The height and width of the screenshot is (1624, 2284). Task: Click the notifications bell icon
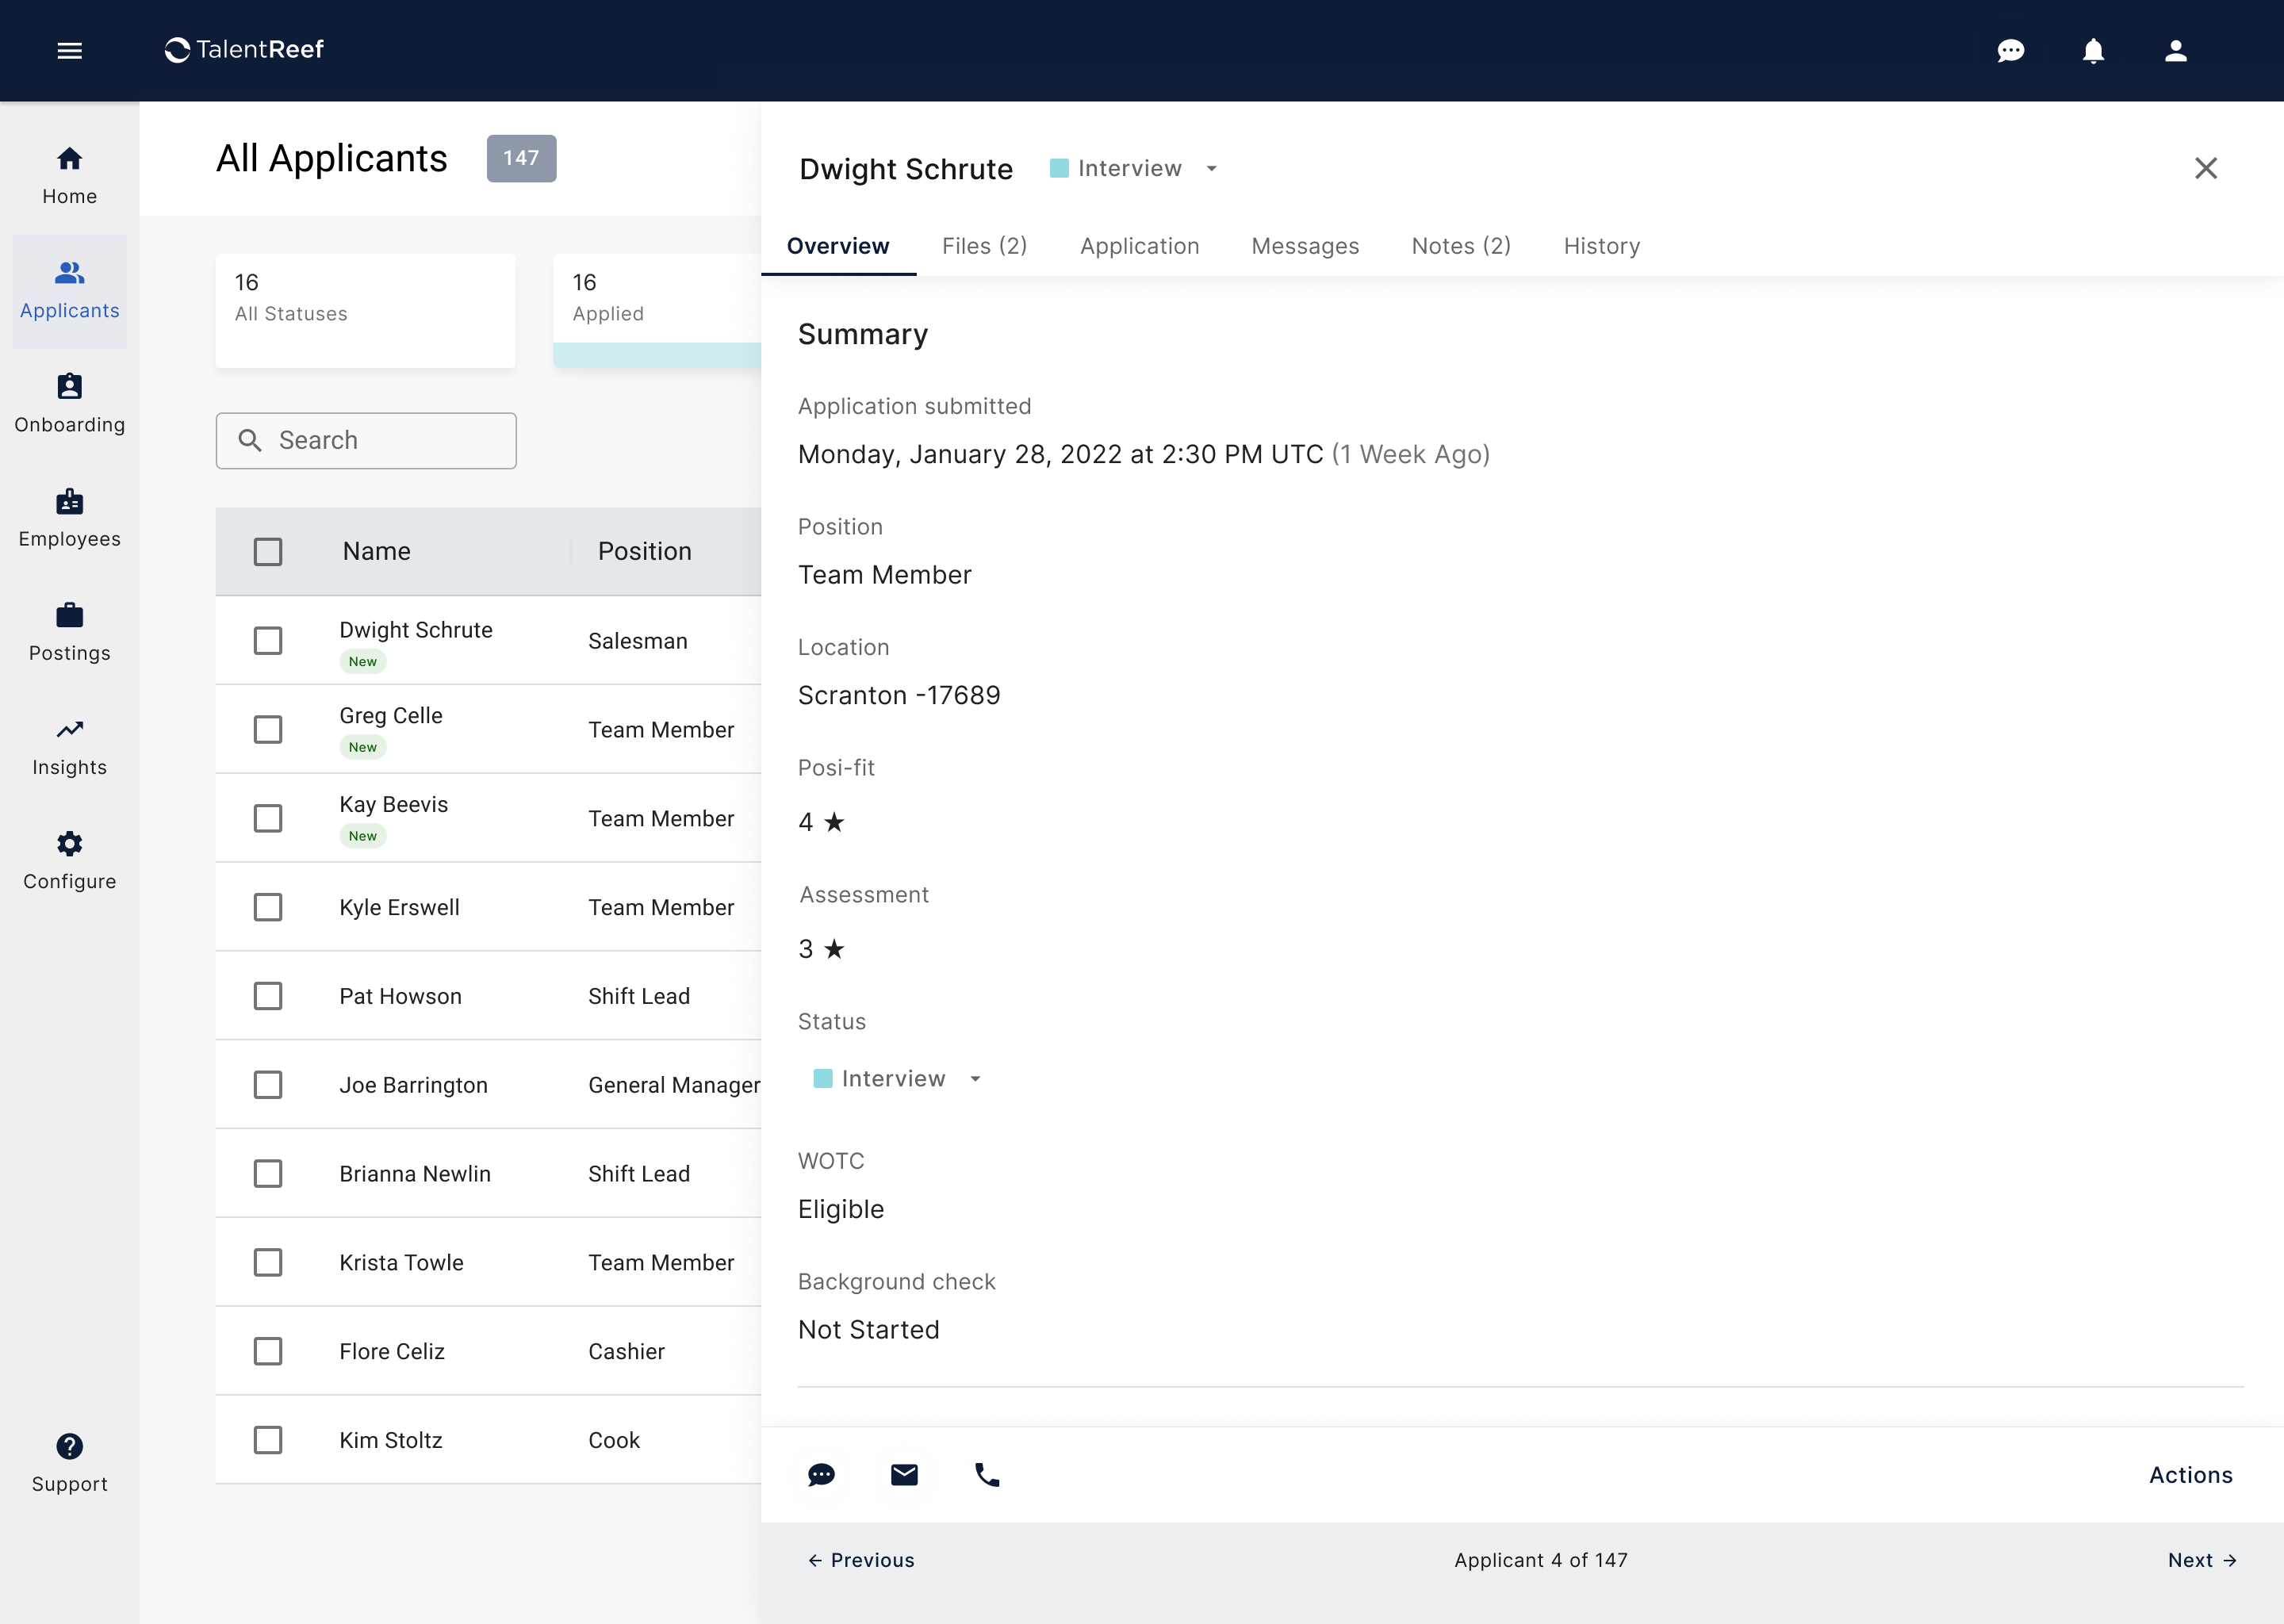pos(2093,50)
